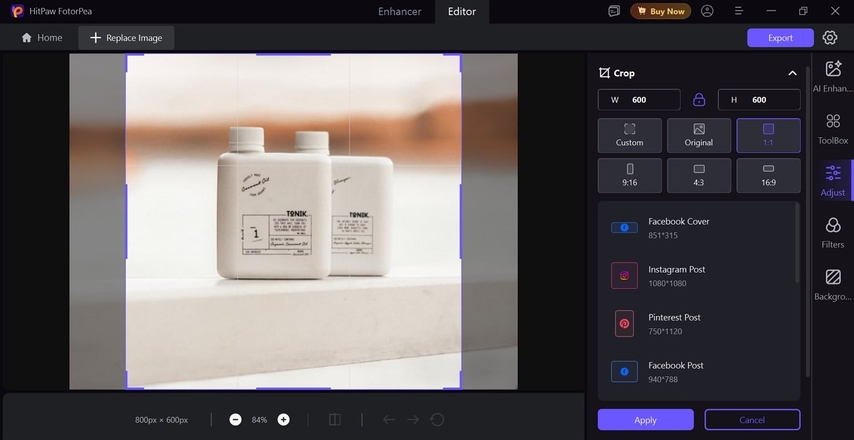Switch to the Enhancer tab
854x440 pixels.
(x=399, y=11)
